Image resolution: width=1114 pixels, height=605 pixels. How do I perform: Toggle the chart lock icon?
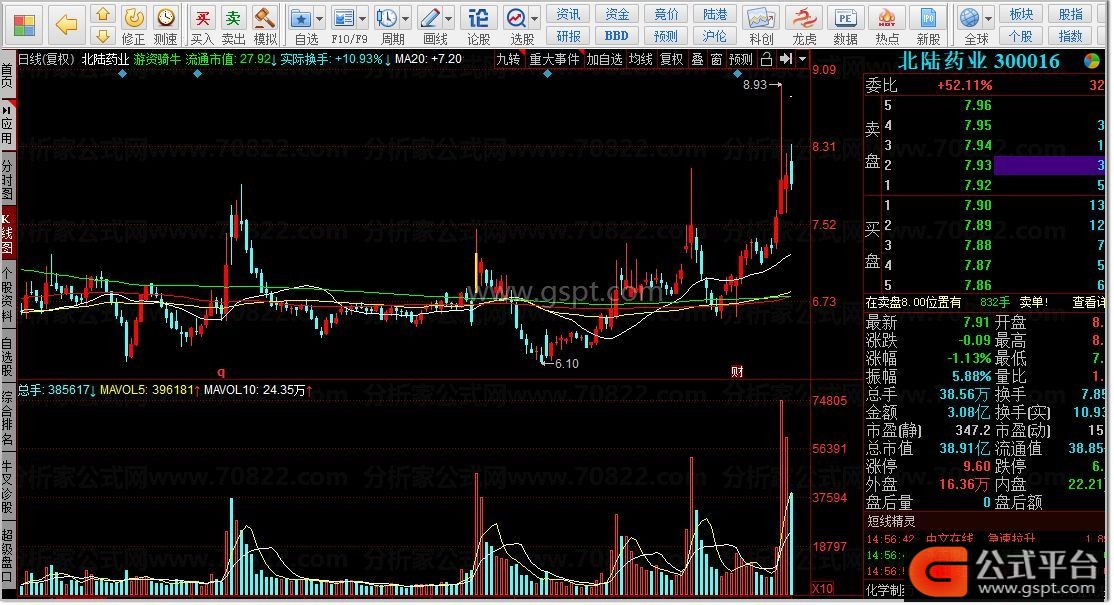click(767, 60)
